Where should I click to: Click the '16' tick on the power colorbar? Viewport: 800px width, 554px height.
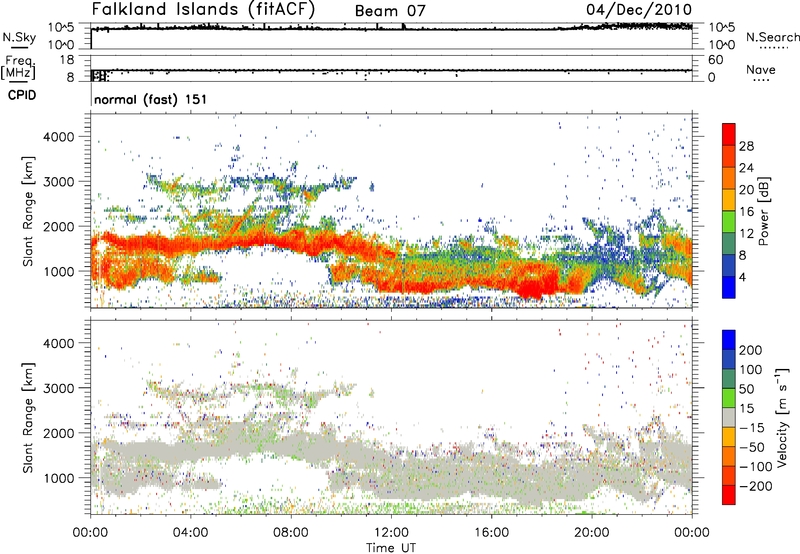click(x=746, y=212)
